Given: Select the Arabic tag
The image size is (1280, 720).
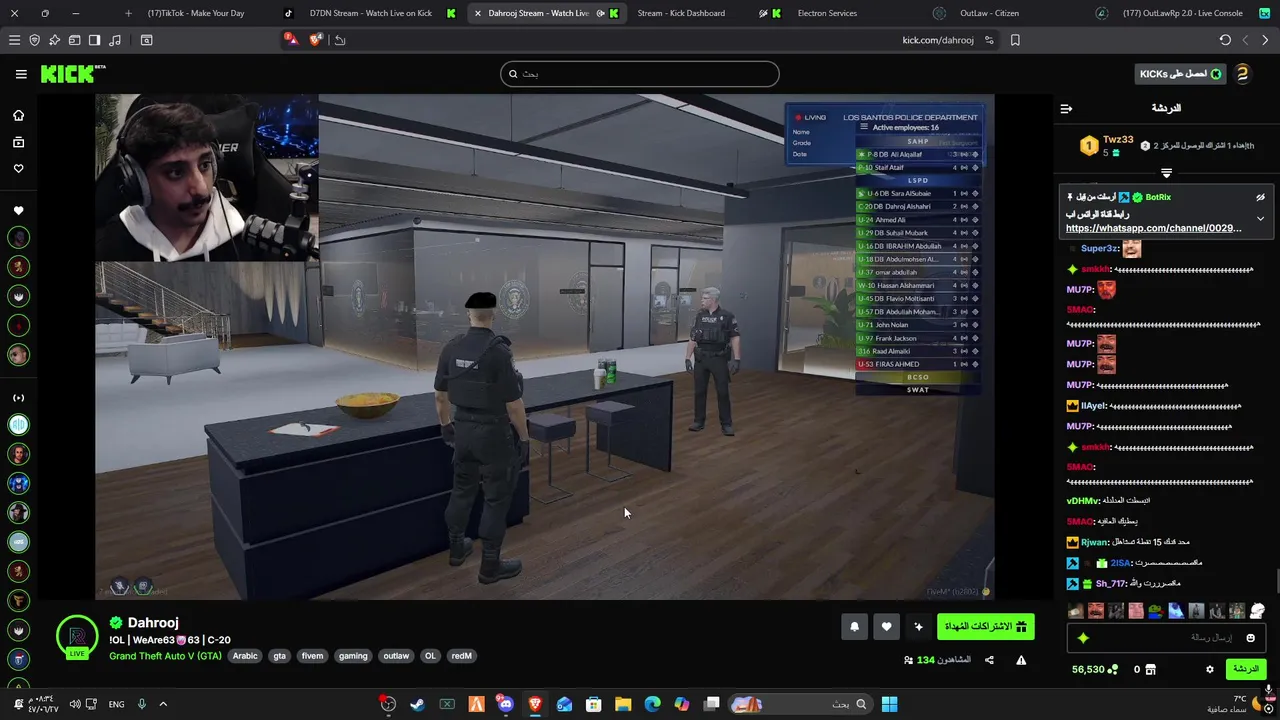Looking at the screenshot, I should 245,656.
